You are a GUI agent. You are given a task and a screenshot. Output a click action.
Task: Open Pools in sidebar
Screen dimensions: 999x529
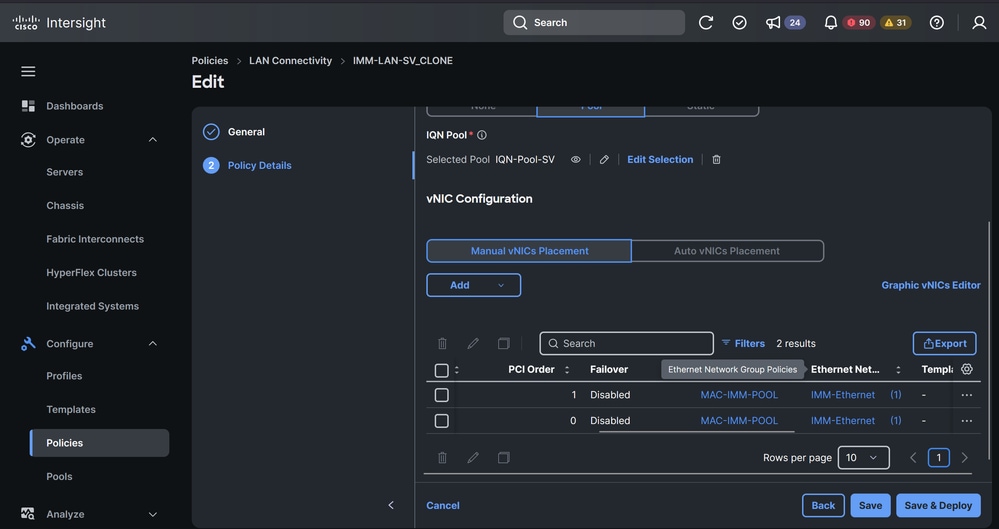click(x=59, y=477)
